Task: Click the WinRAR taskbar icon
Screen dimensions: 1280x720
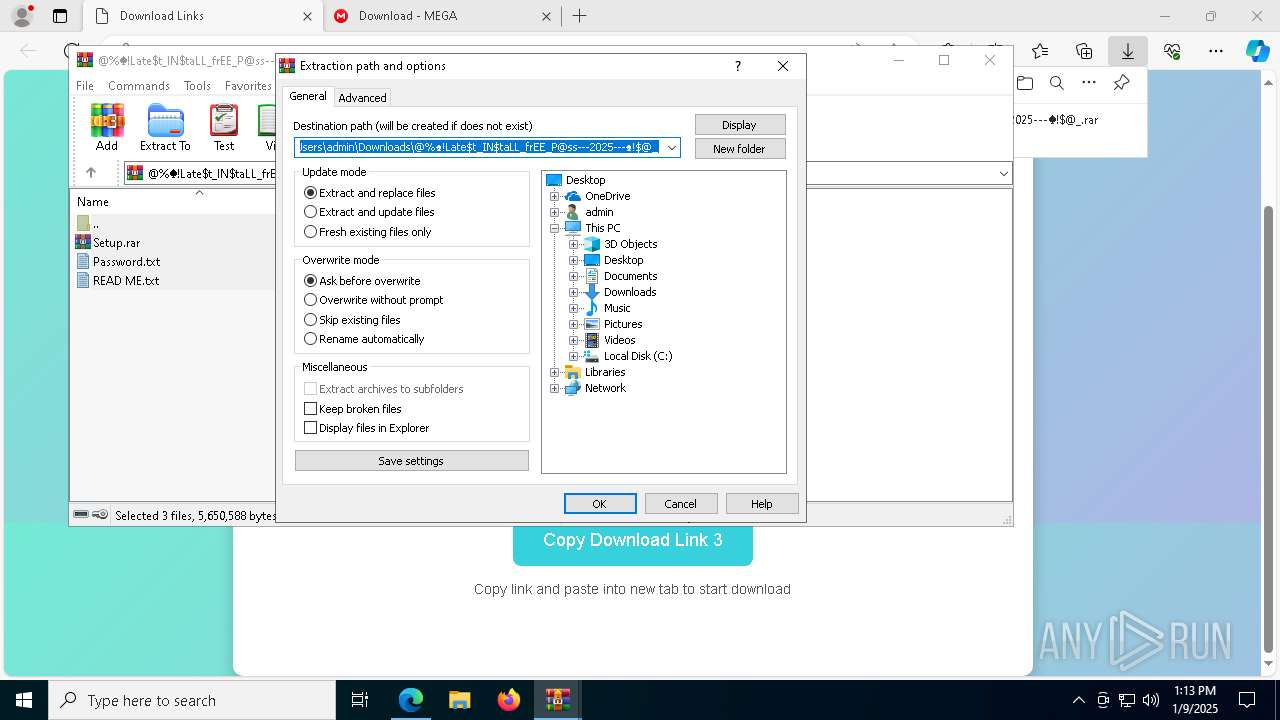Action: 557,700
